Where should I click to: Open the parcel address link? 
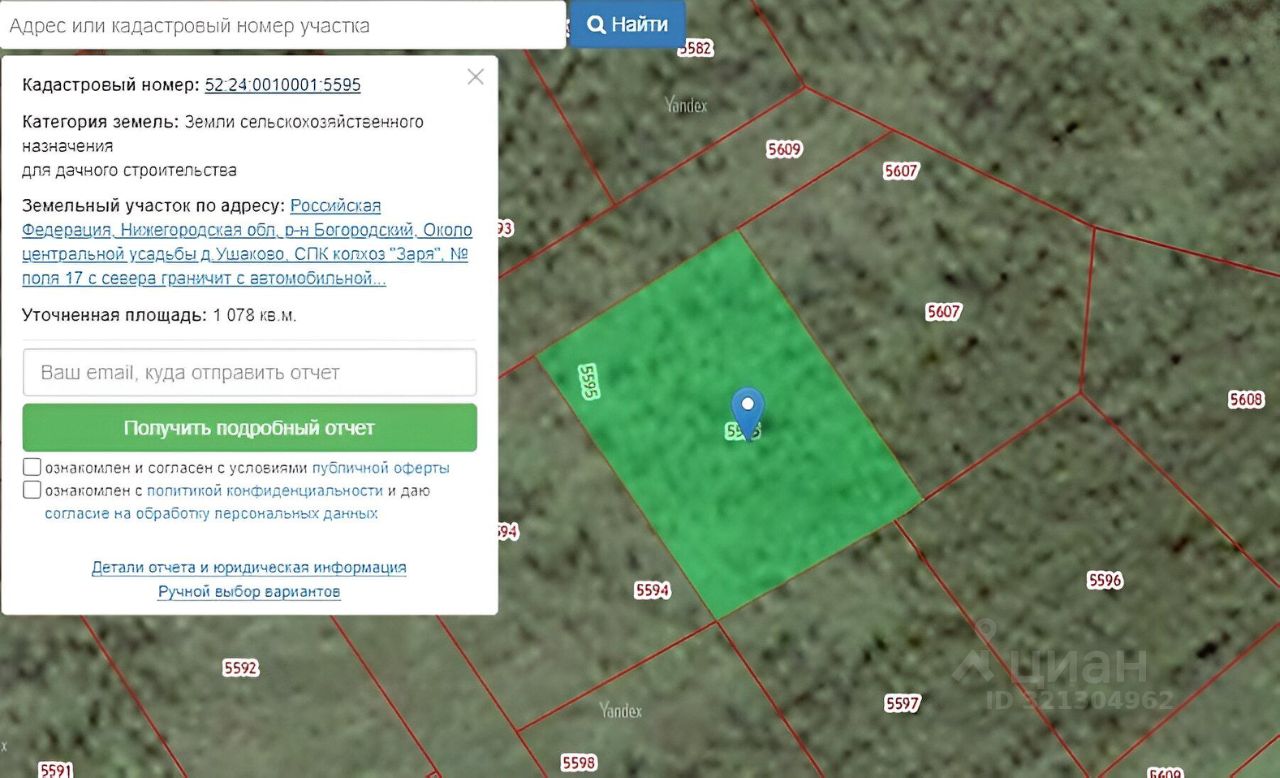[x=246, y=242]
